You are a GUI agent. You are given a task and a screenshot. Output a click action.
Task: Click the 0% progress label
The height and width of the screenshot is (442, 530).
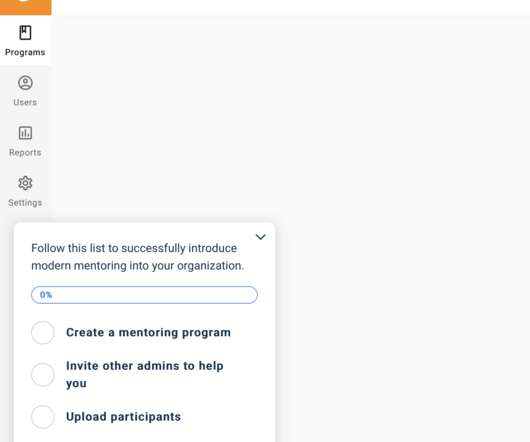coord(46,295)
